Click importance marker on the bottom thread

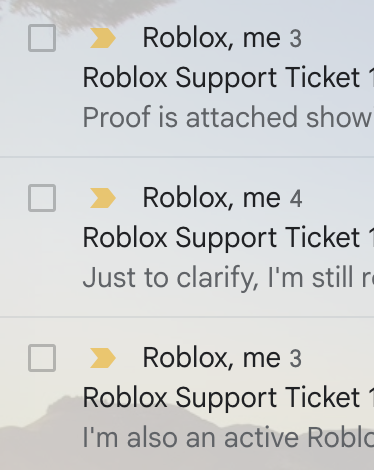pos(103,358)
